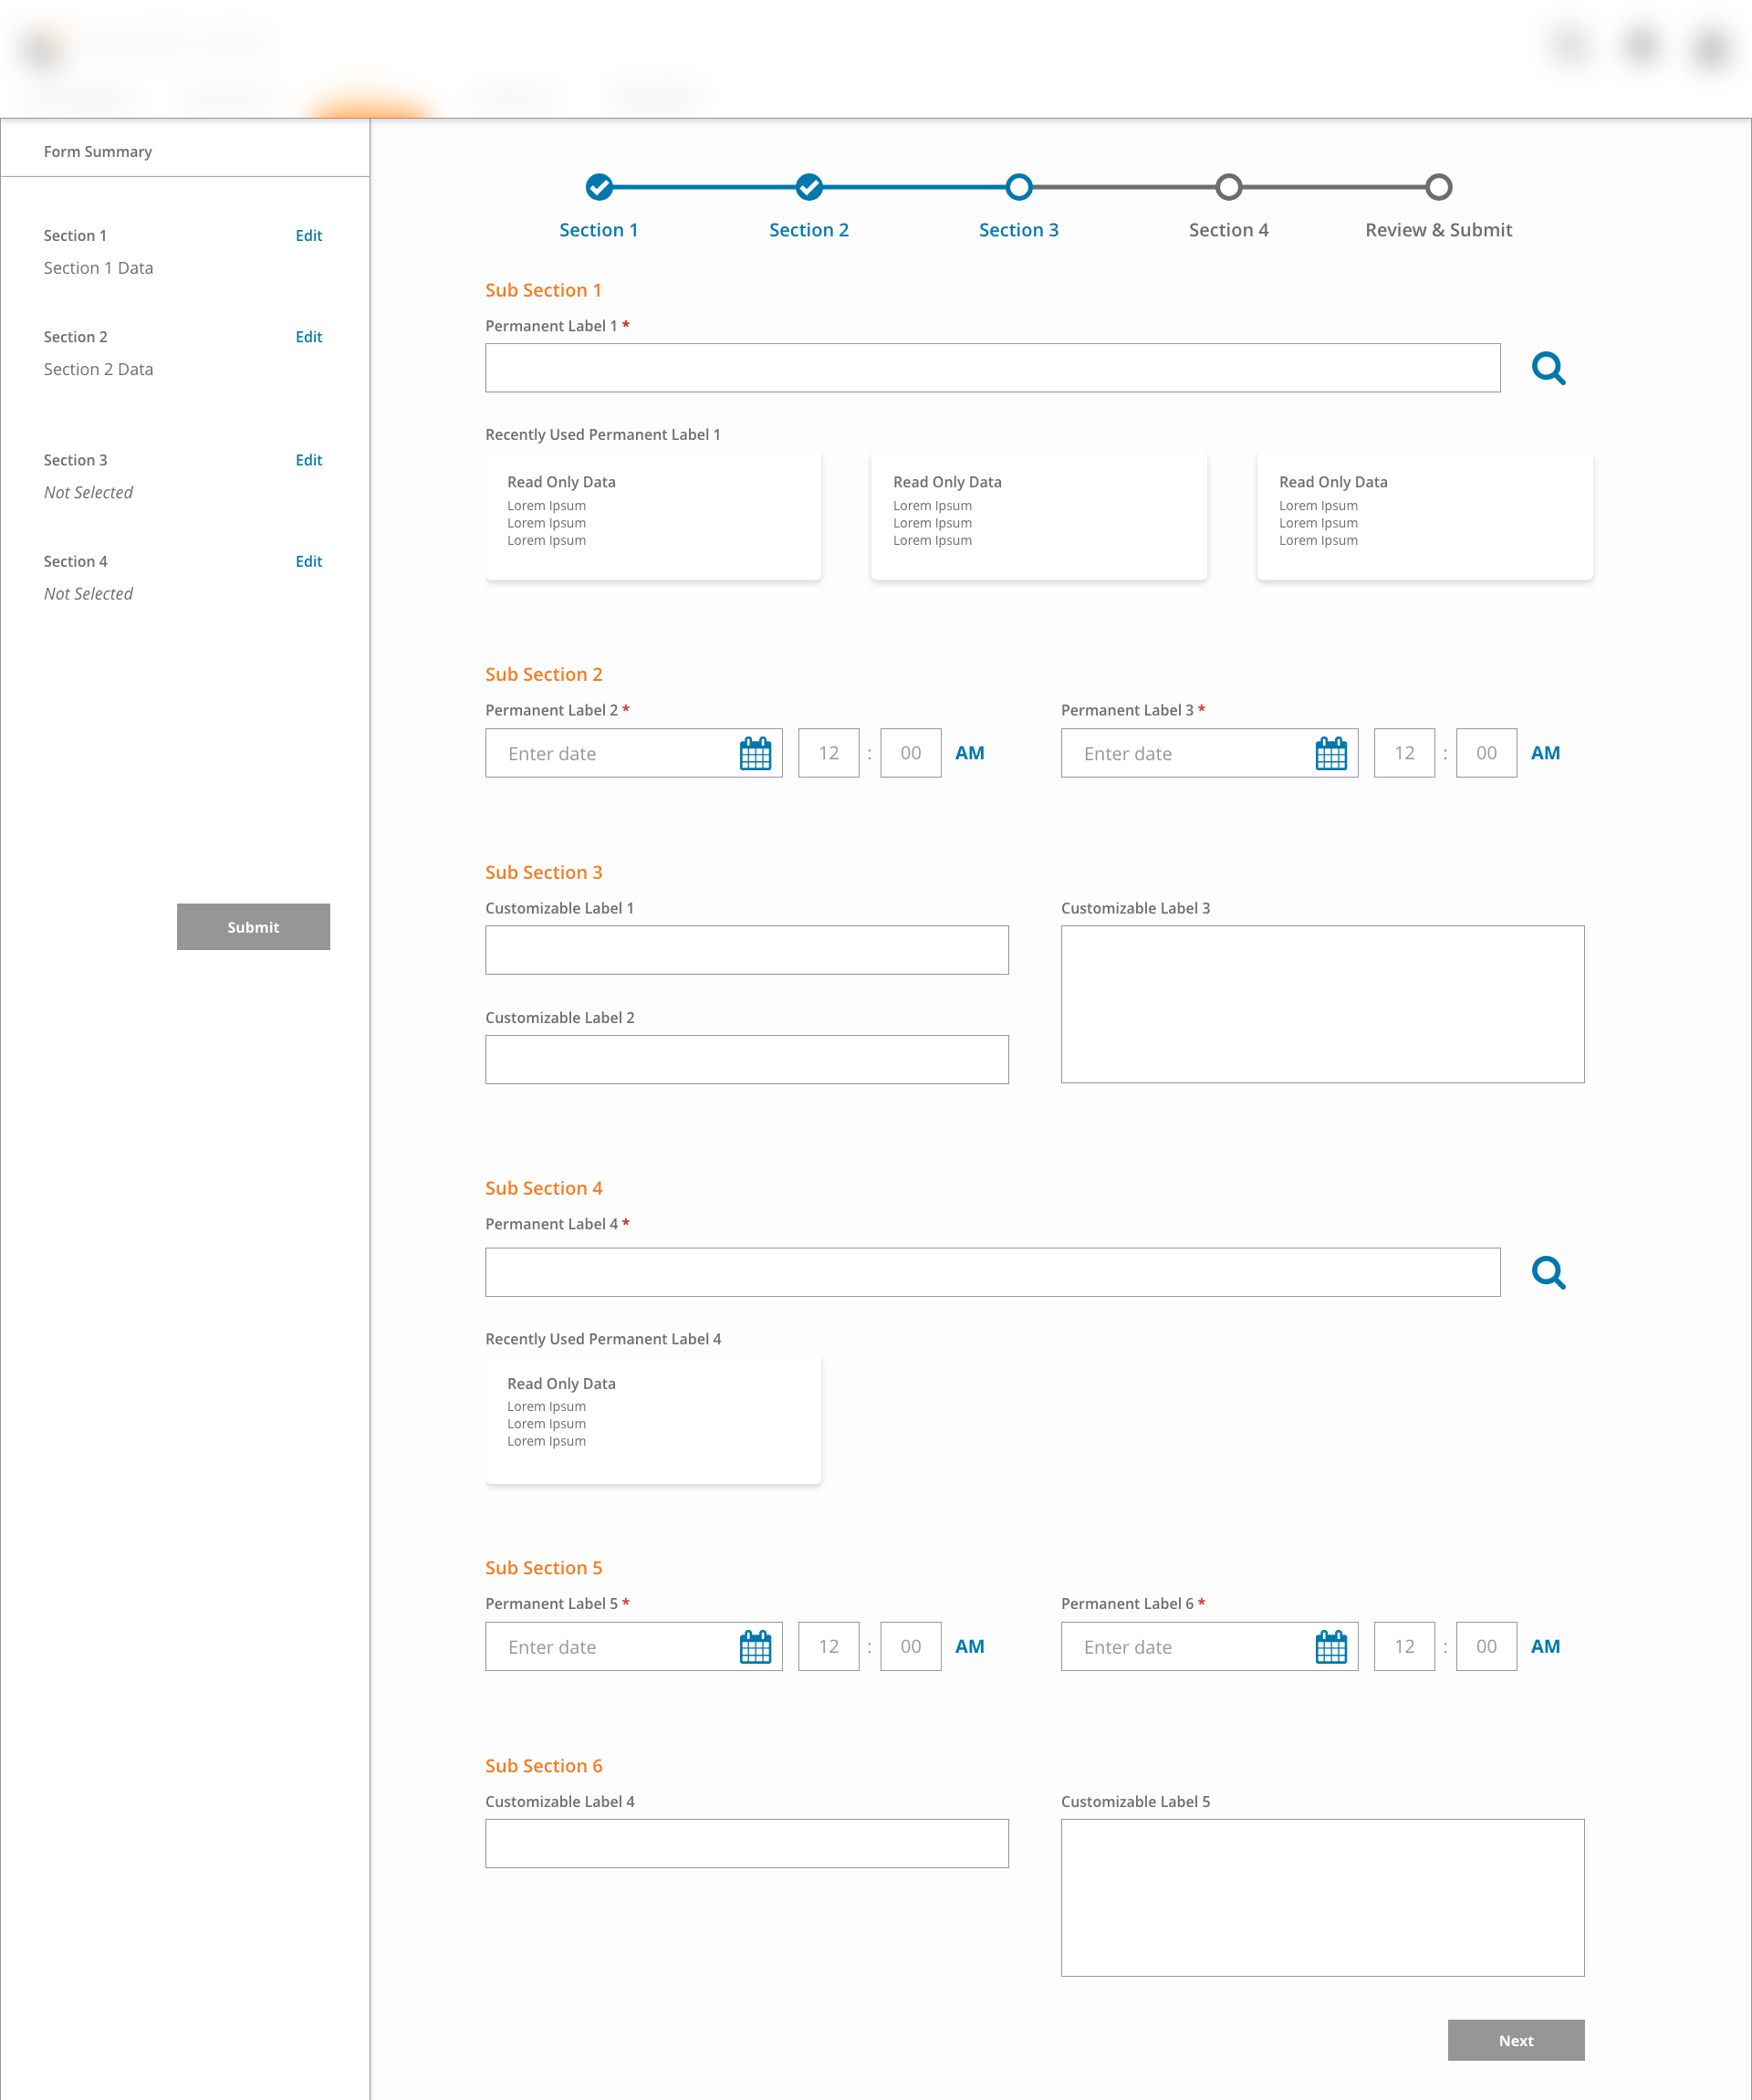Screen dimensions: 1752x2100
Task: Go to Review & Submit step
Action: pos(1438,230)
